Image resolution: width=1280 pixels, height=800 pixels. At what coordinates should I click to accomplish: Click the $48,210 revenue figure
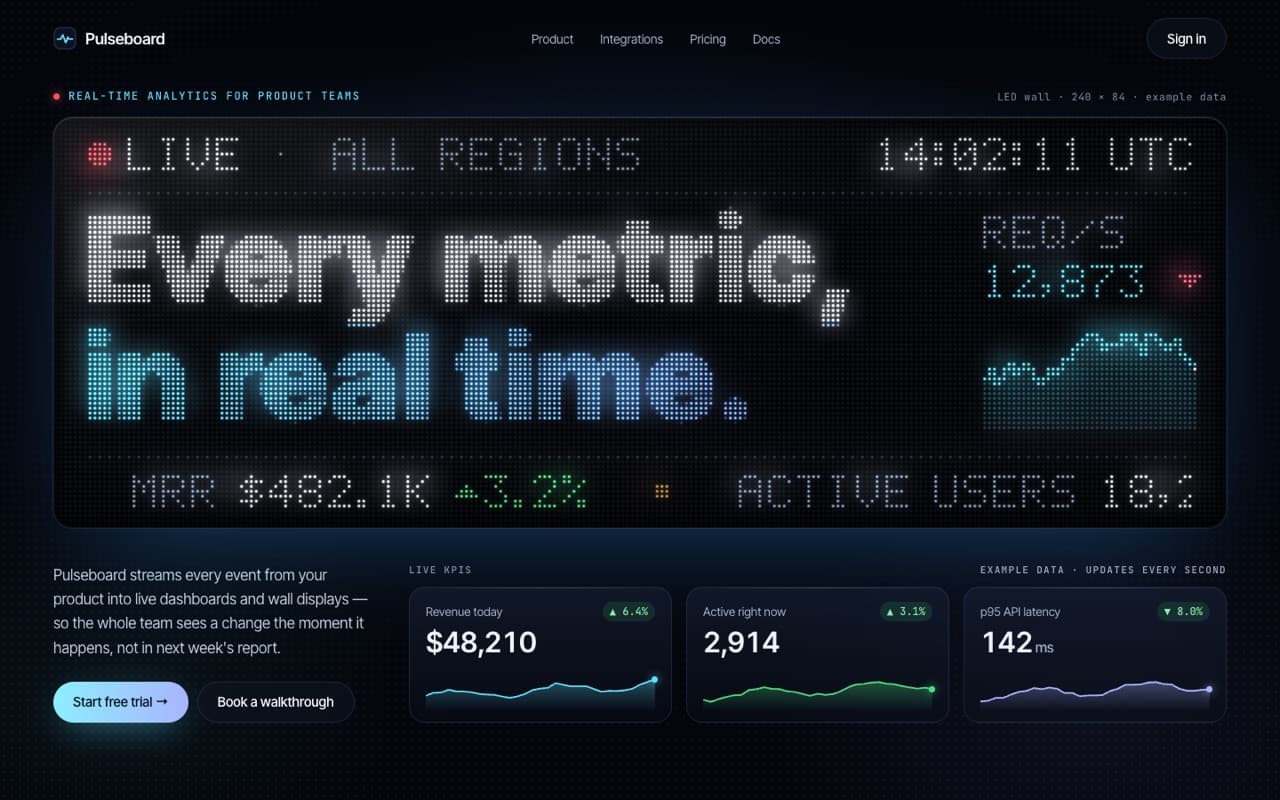point(481,642)
